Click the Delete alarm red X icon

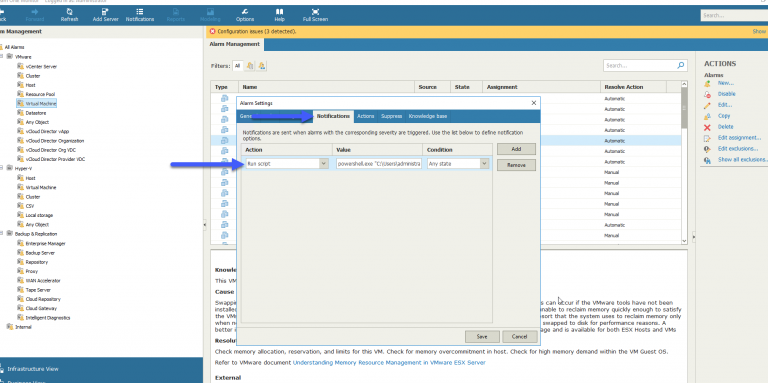tap(707, 127)
